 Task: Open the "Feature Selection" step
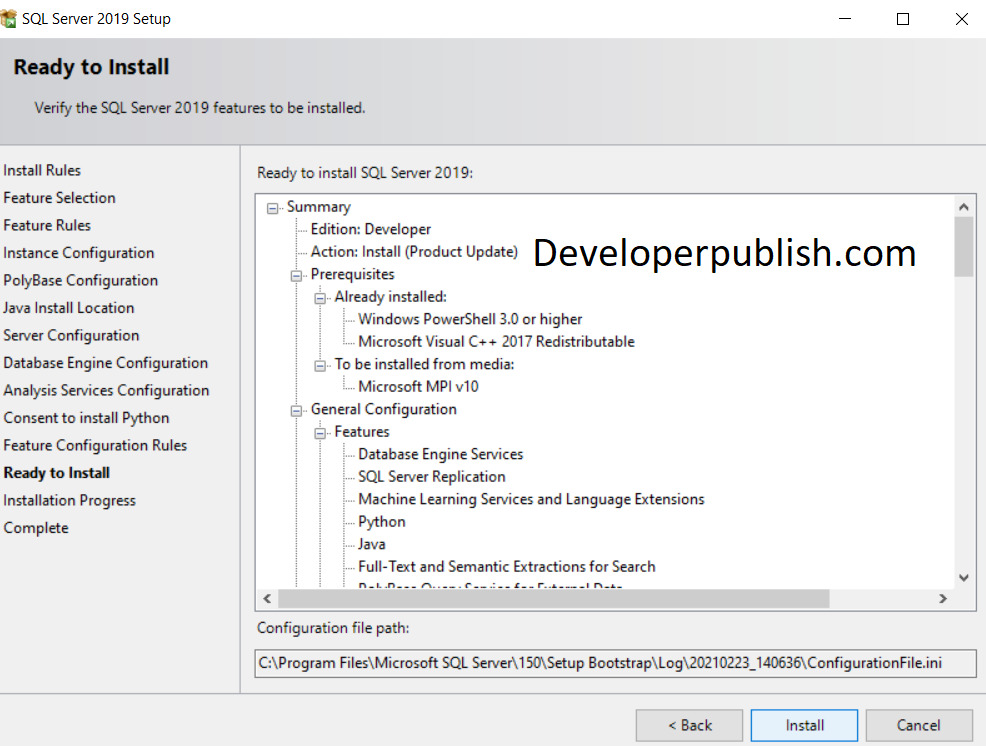click(x=59, y=197)
